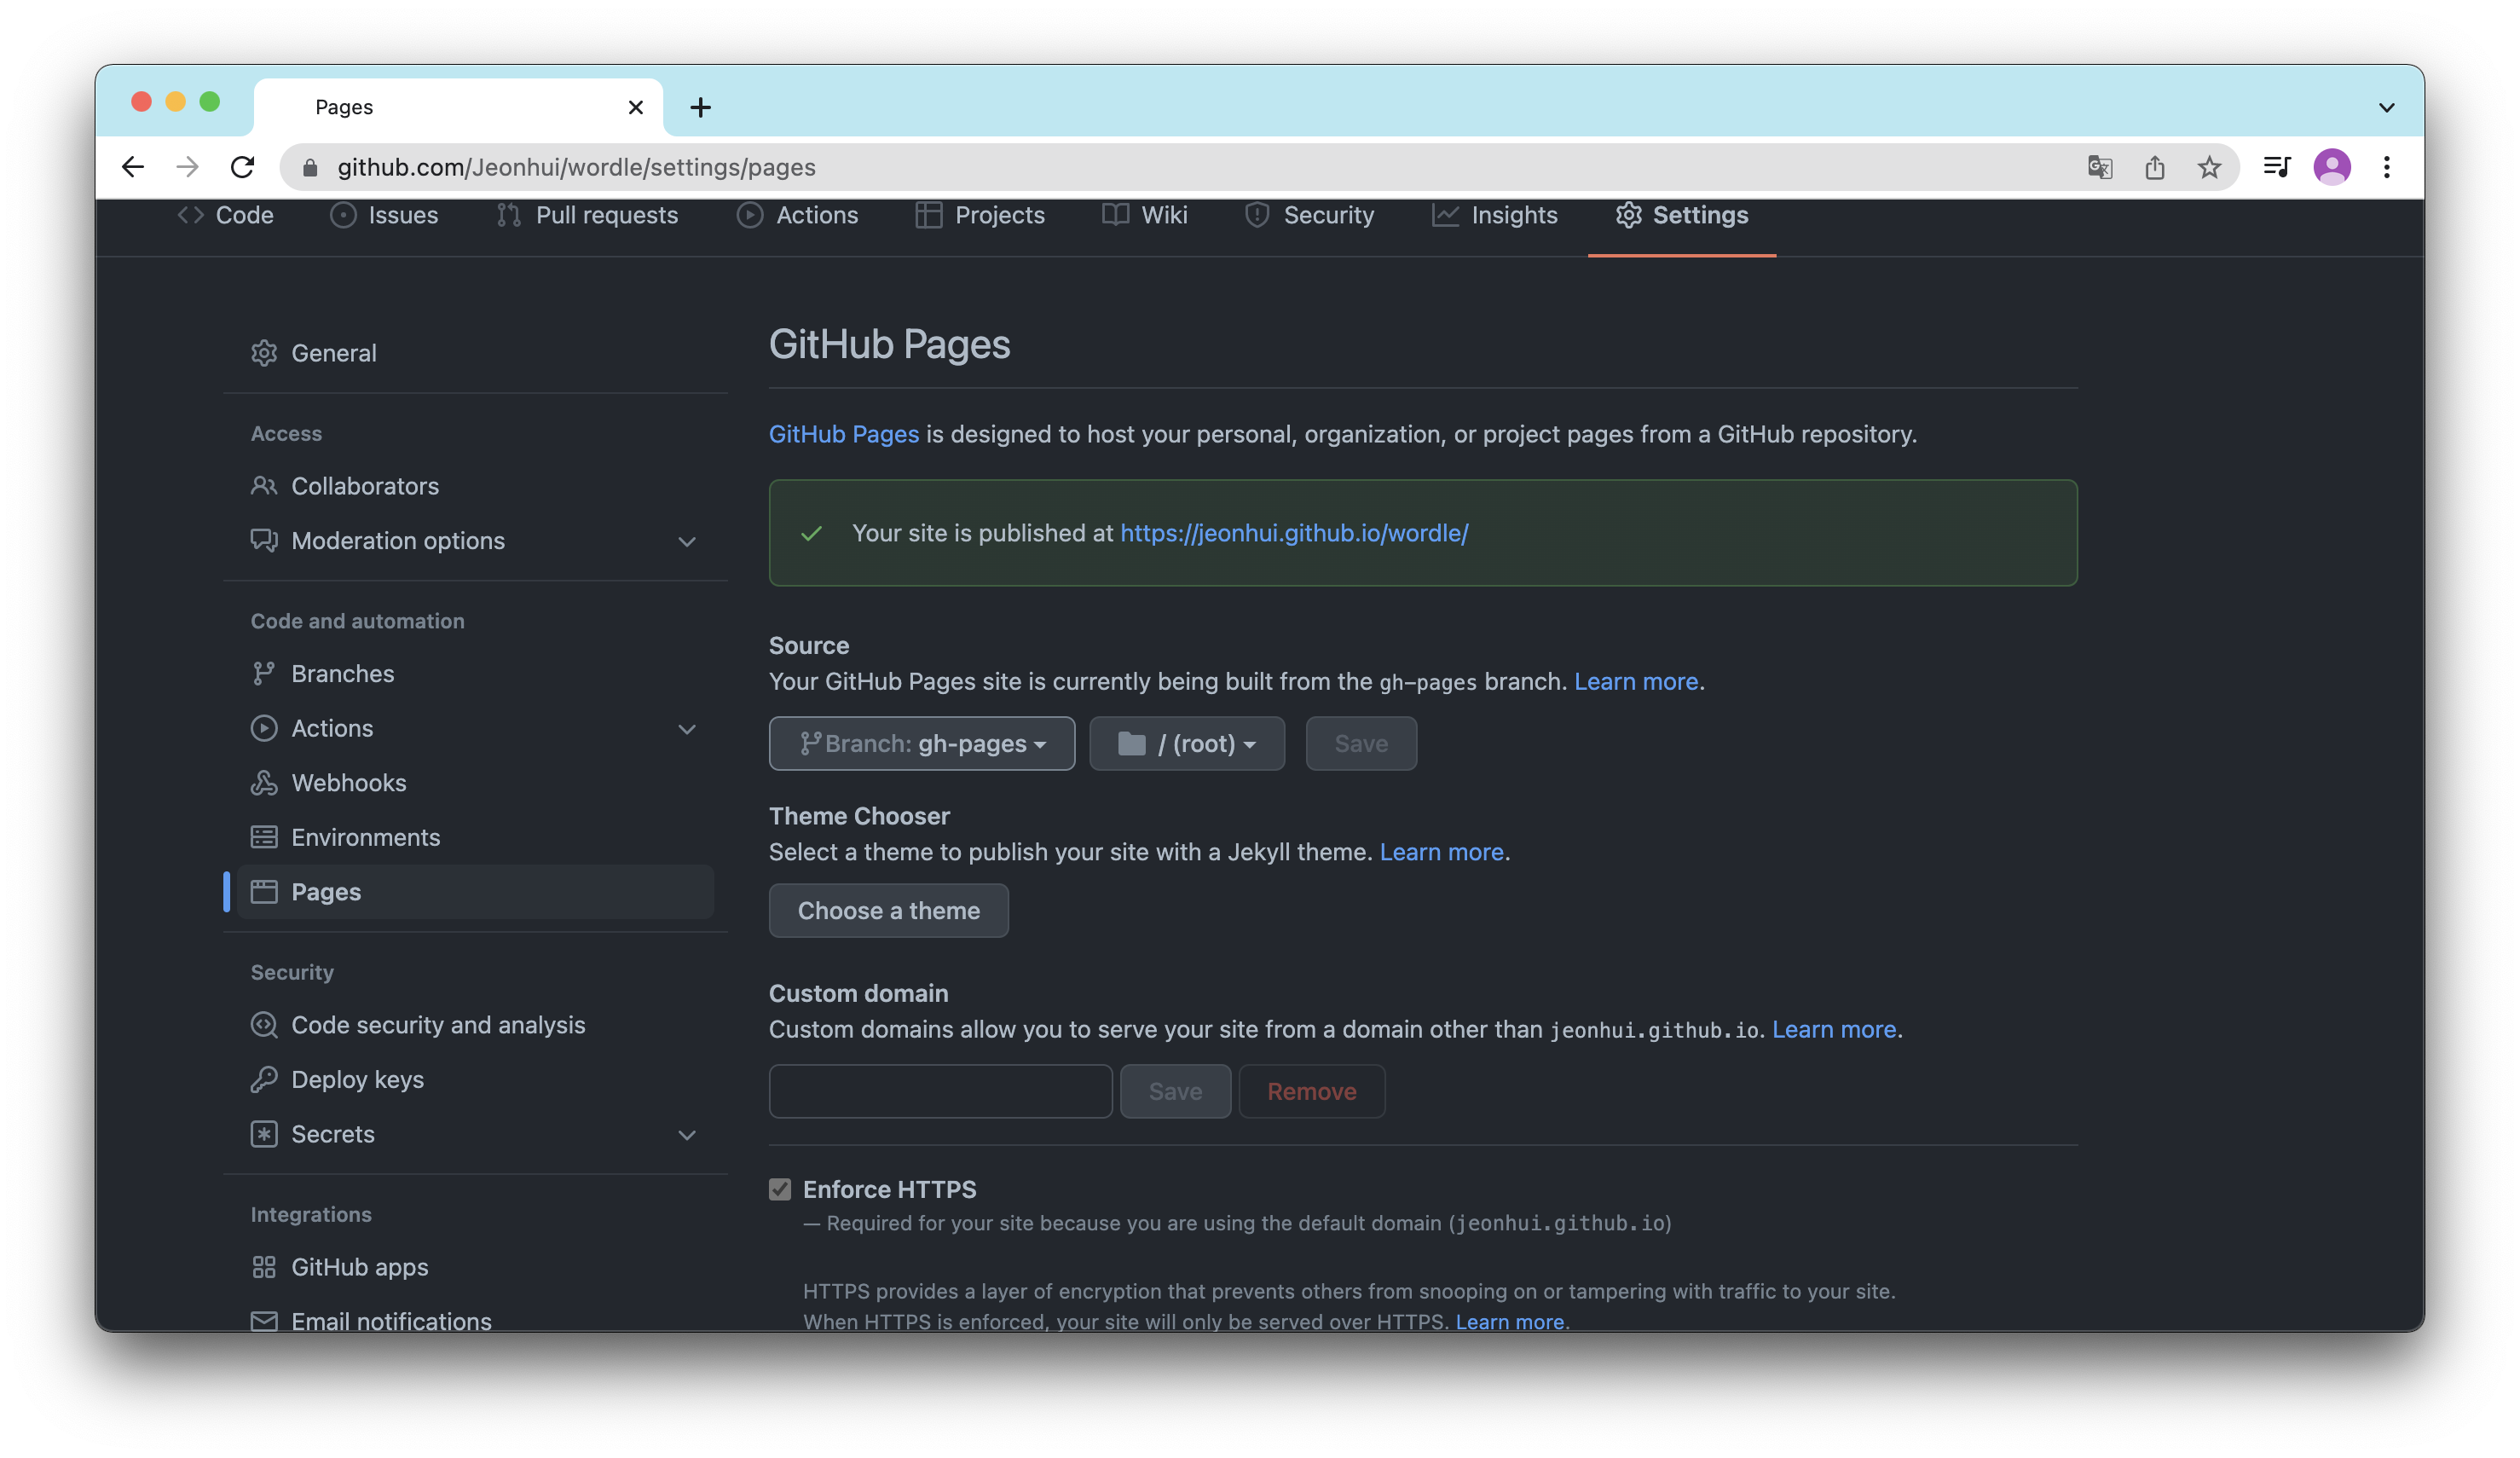Open the Wiki tab

[1144, 215]
